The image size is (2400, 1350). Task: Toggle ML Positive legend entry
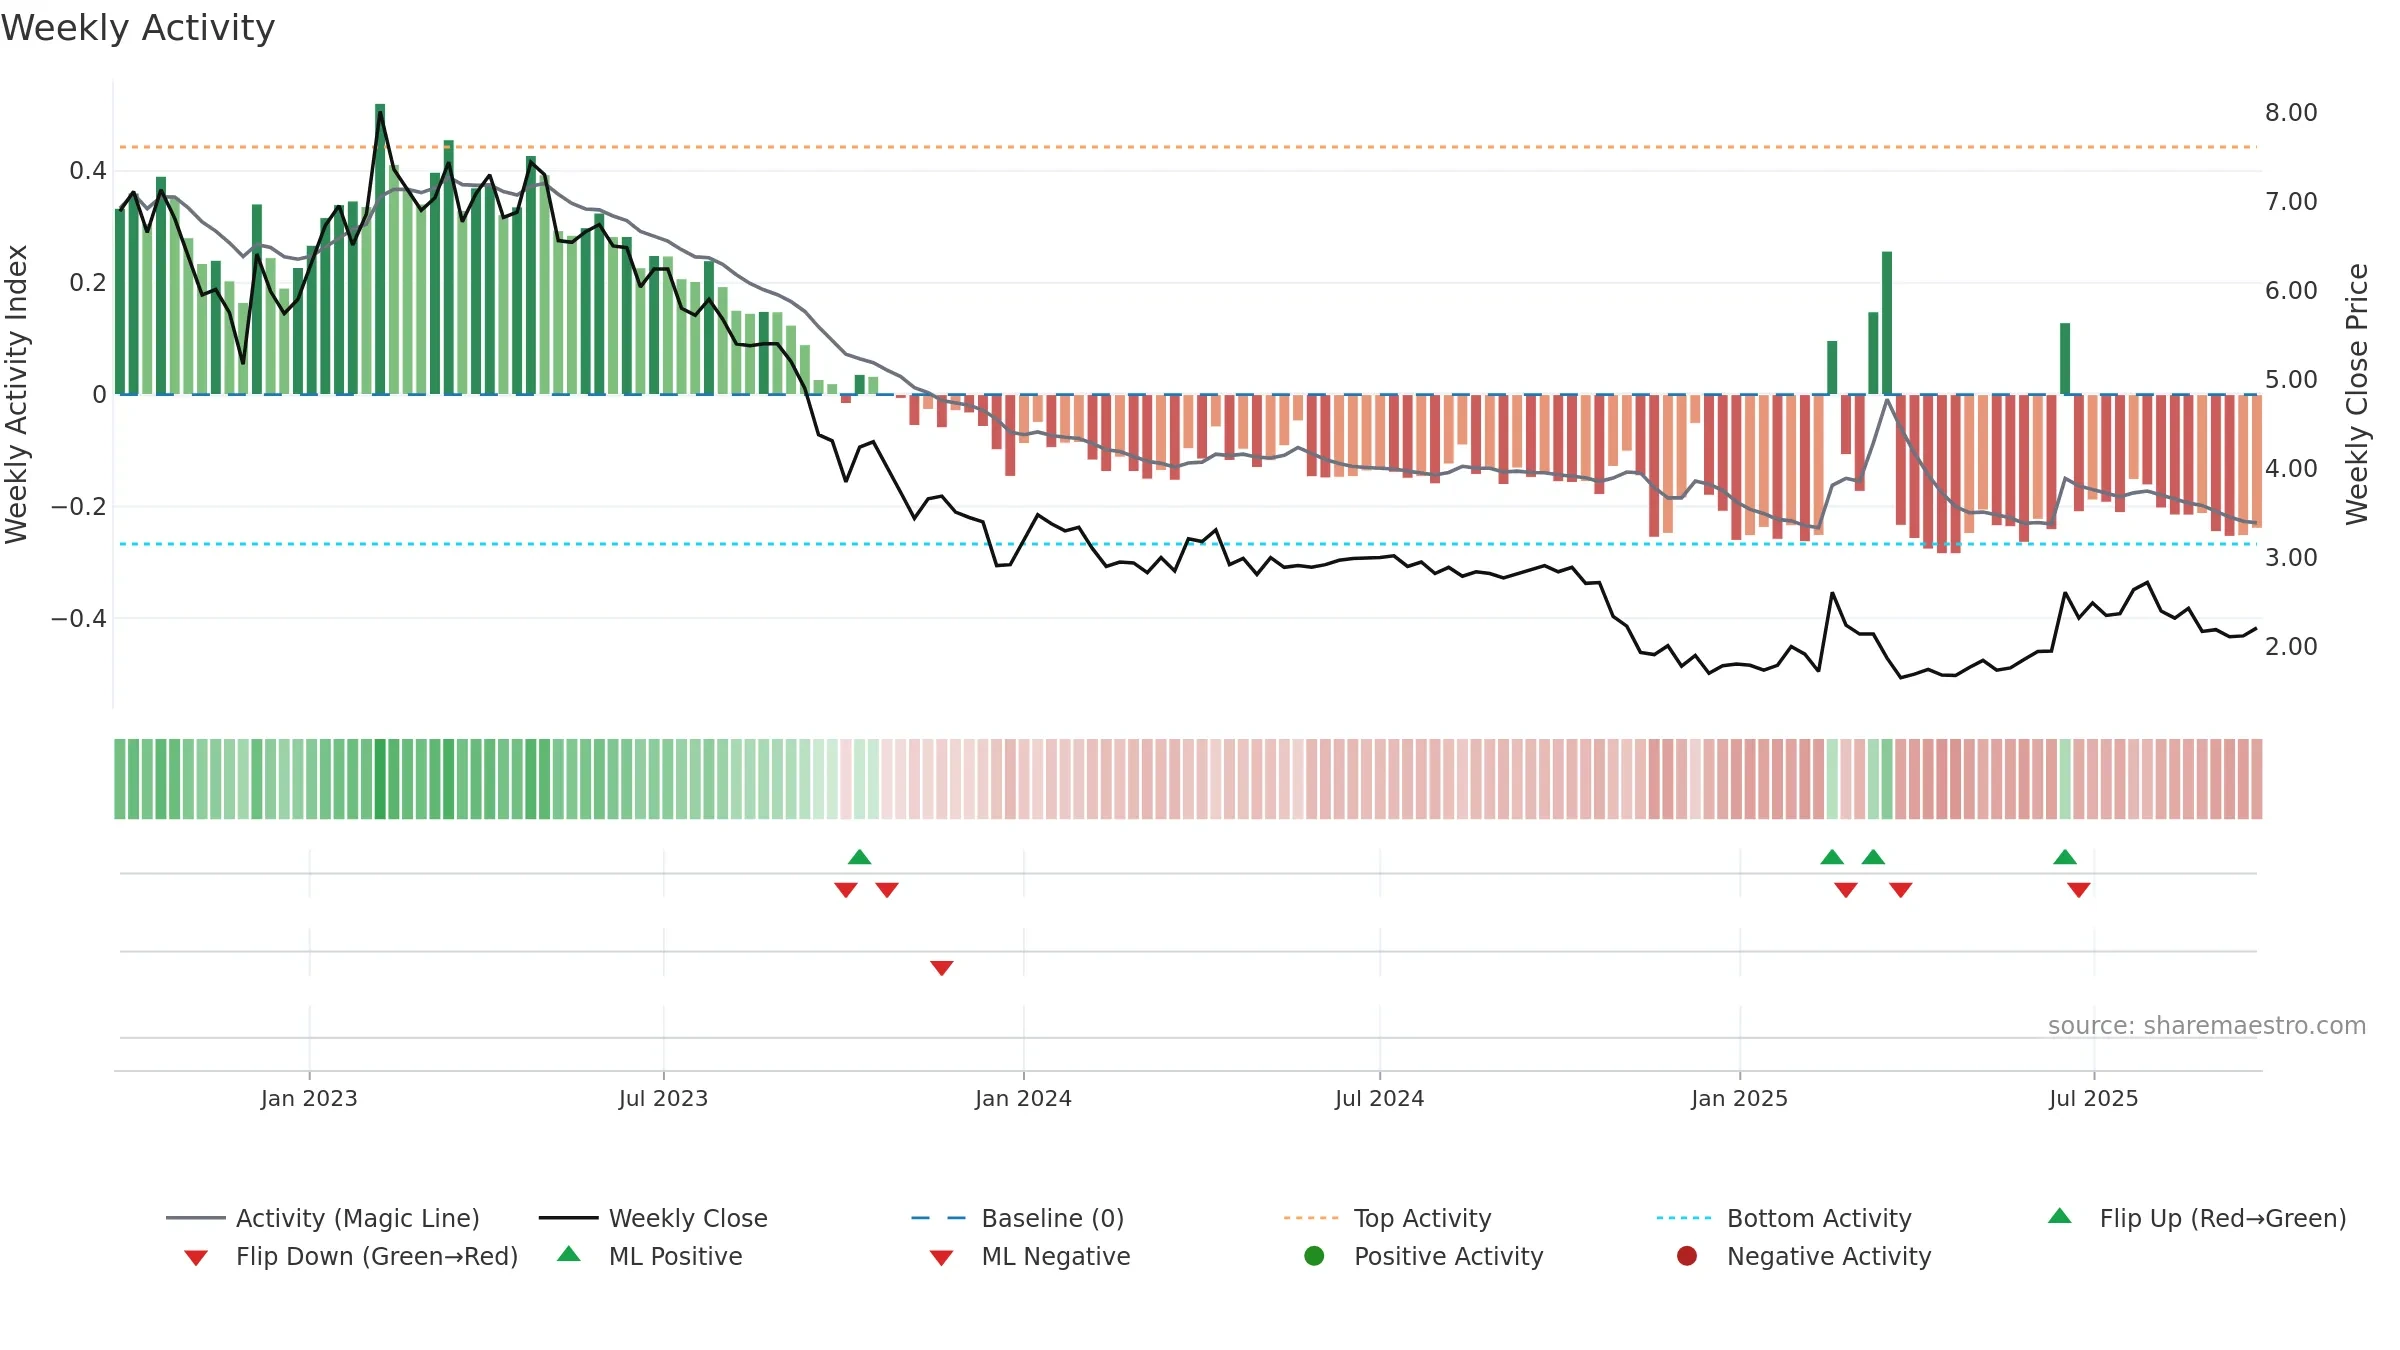[x=650, y=1256]
